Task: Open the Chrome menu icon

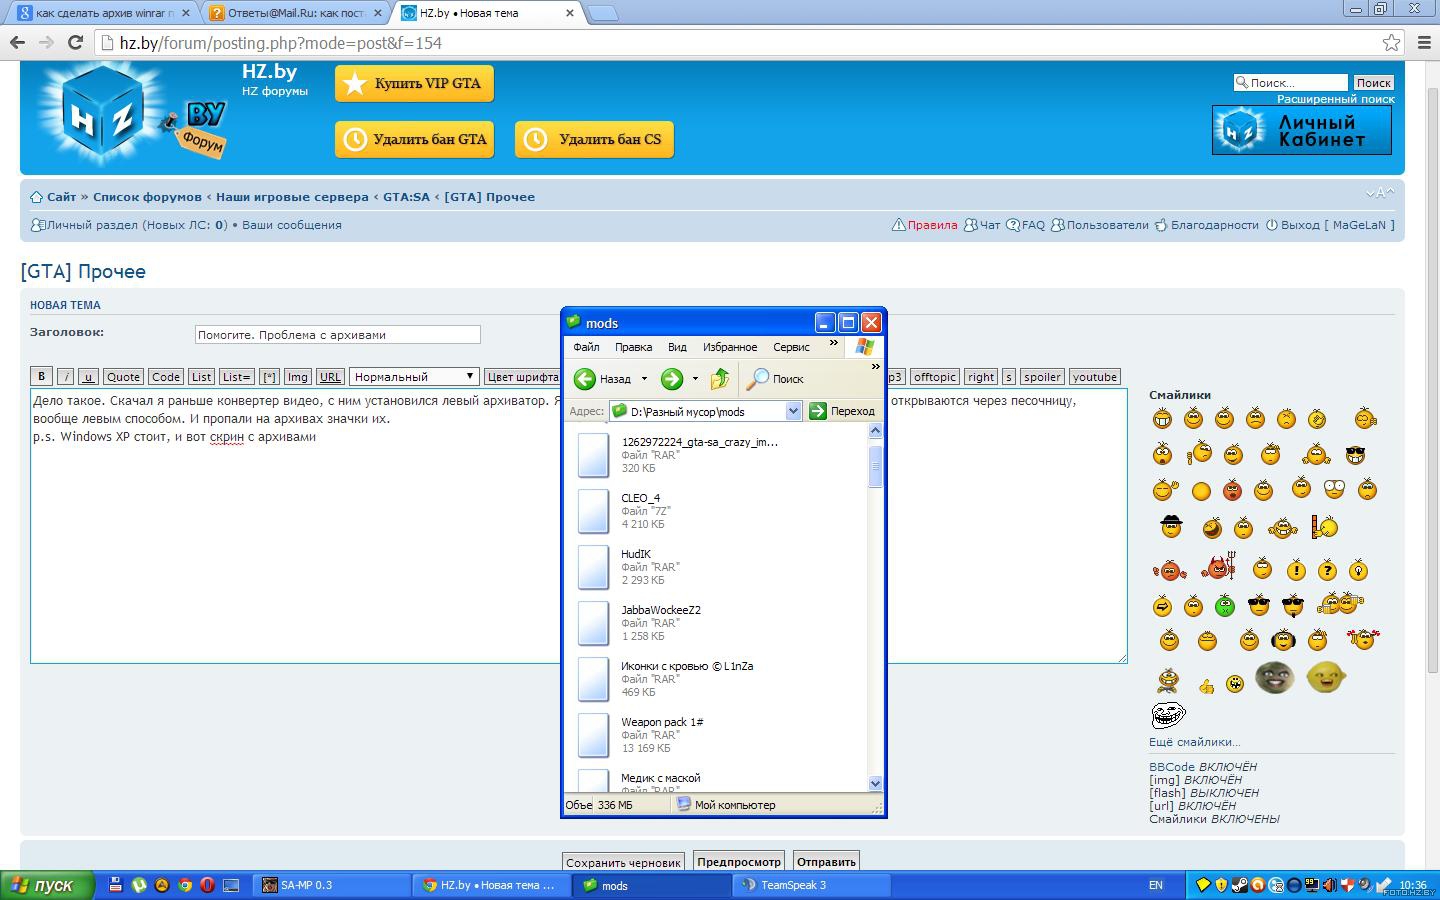Action: point(1424,42)
